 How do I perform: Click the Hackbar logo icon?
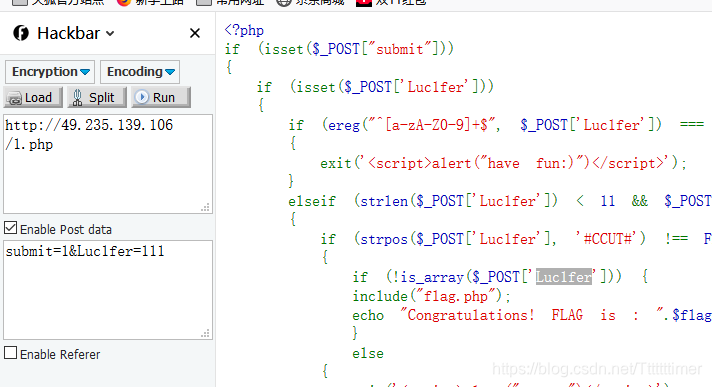(x=21, y=33)
